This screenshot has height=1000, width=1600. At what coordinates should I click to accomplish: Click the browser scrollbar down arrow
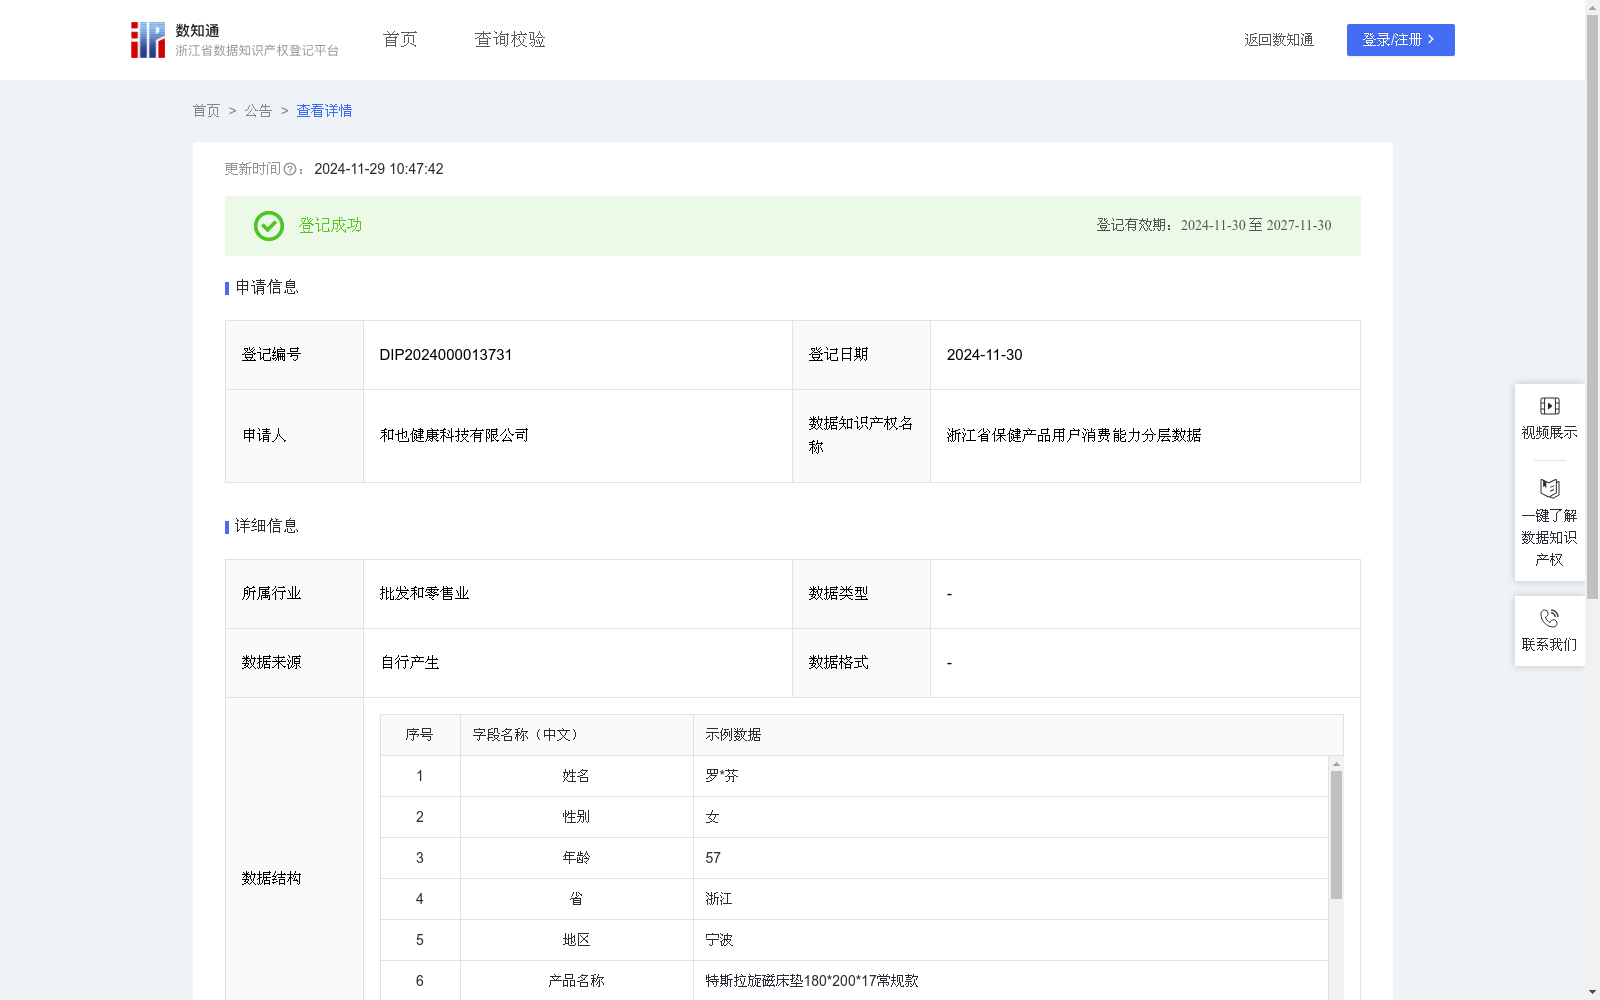(1592, 993)
